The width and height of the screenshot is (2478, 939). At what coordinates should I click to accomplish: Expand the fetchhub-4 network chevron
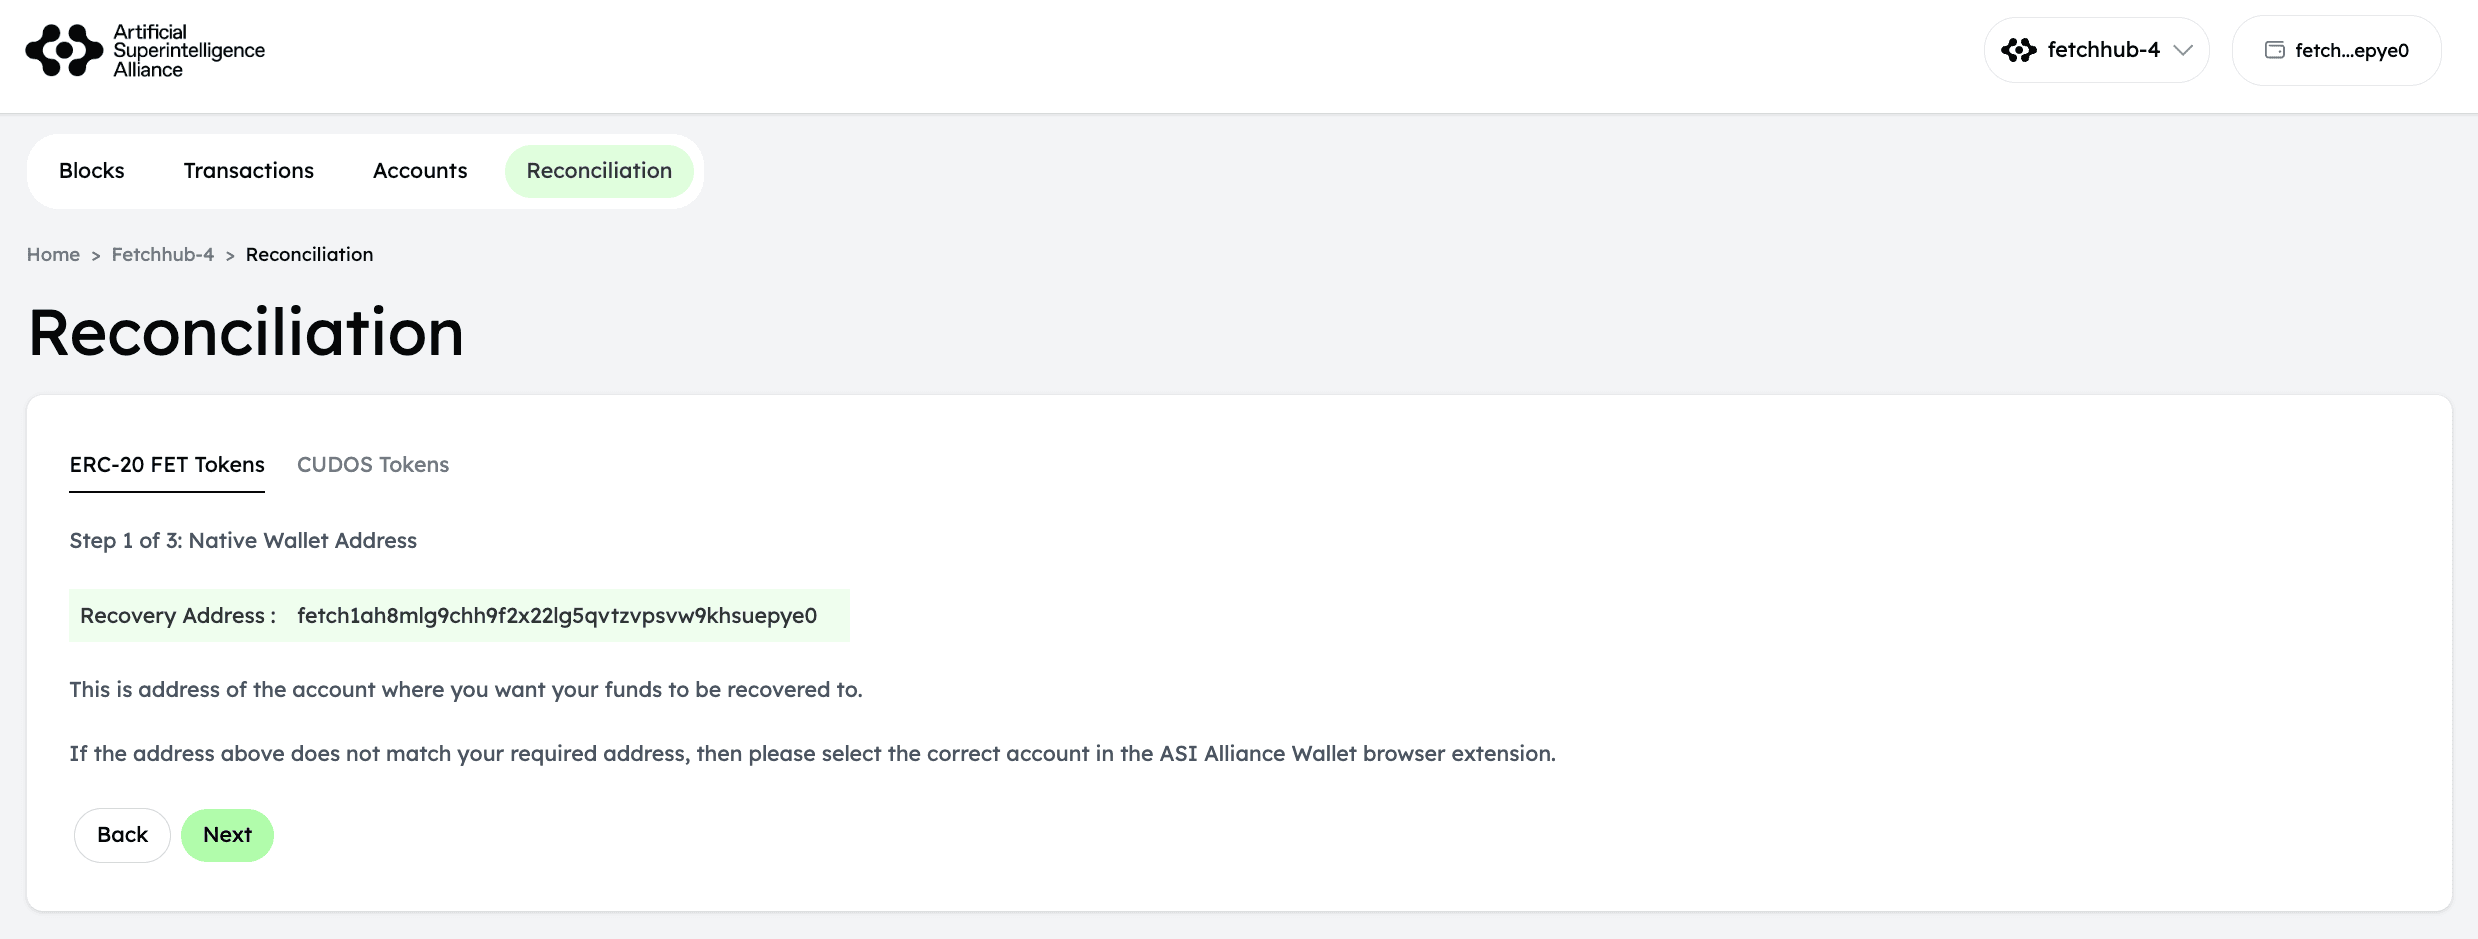[2183, 50]
